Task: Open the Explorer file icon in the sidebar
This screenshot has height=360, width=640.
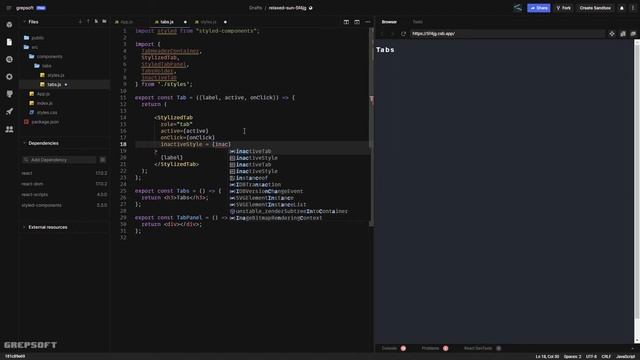Action: point(9,42)
